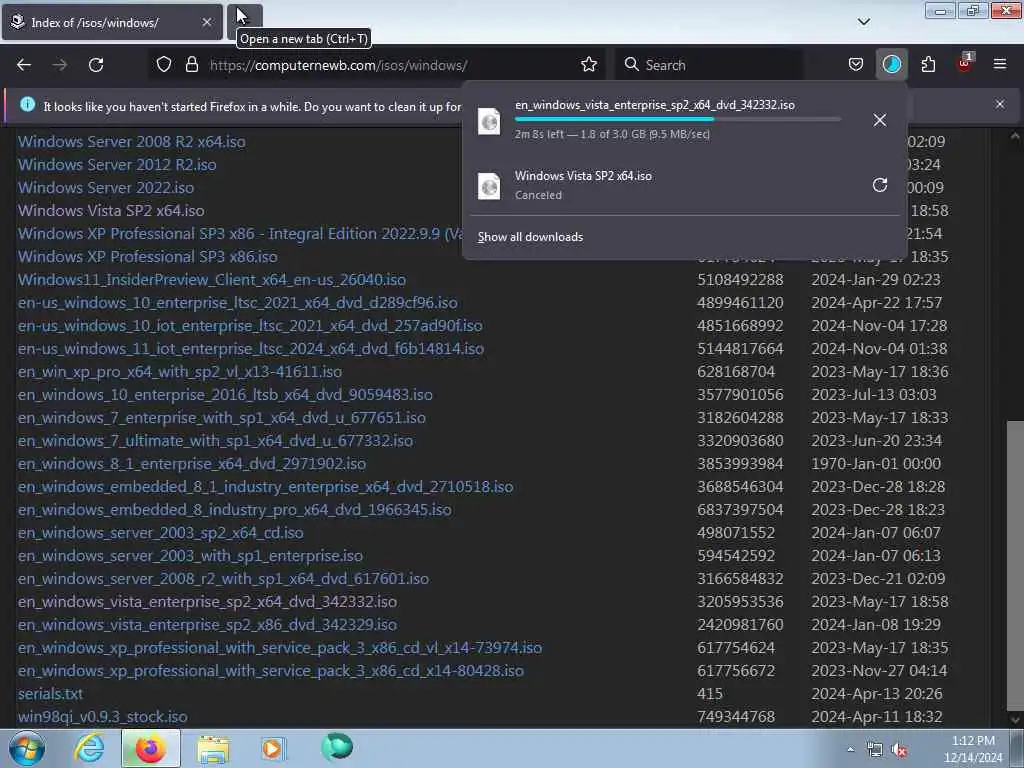Image resolution: width=1024 pixels, height=768 pixels.
Task: Open en_windows_7_ultimate_with_sp1 link
Action: click(216, 441)
